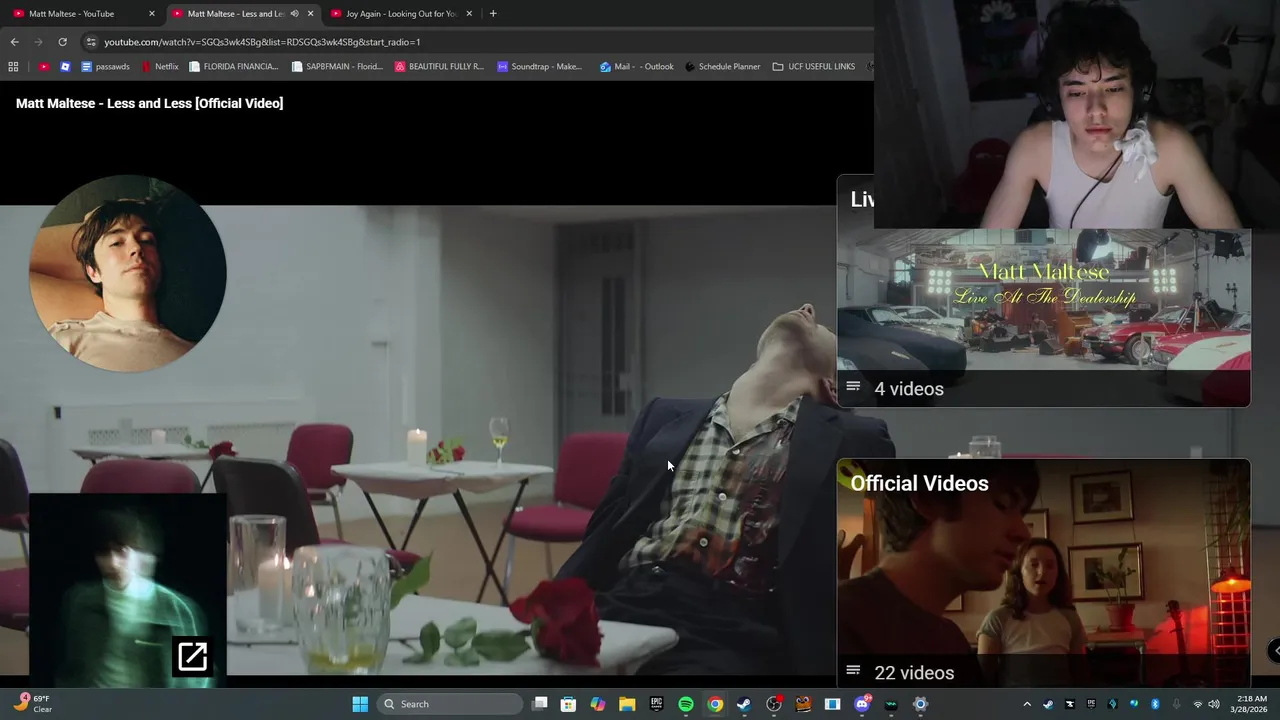This screenshot has height=720, width=1280.
Task: Click the taskbar Search box
Action: (450, 704)
